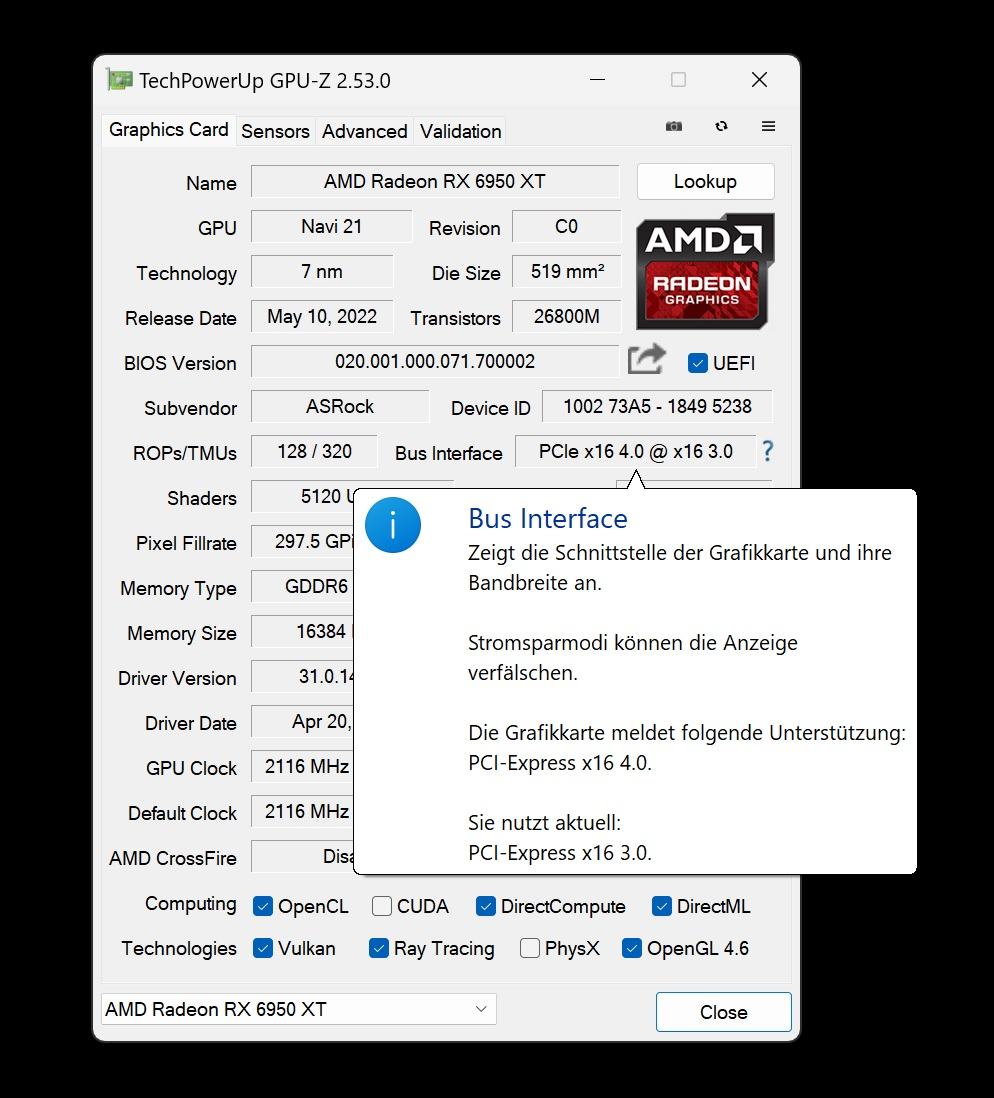This screenshot has width=994, height=1098.
Task: Click the Memory Size field 16384
Action: pos(303,631)
